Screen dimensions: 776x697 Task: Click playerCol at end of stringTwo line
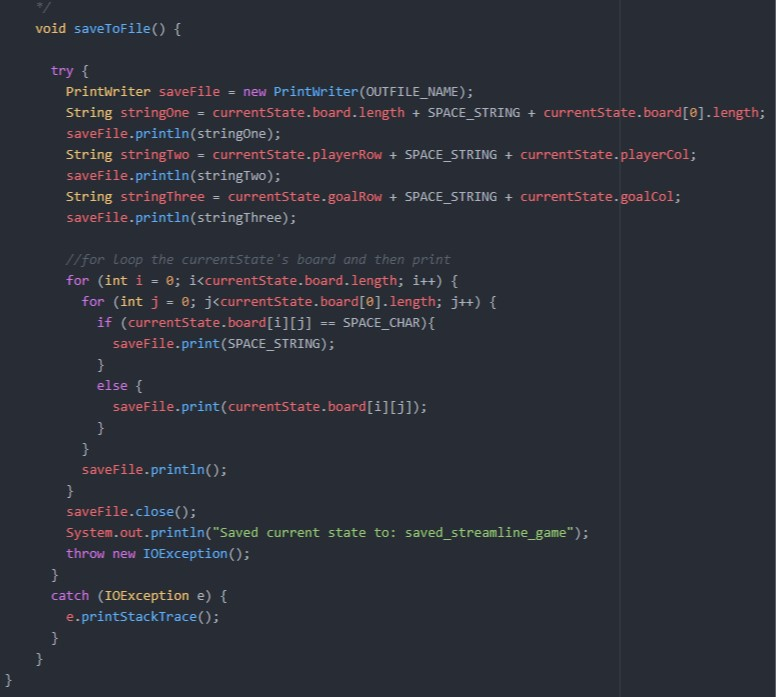click(654, 155)
